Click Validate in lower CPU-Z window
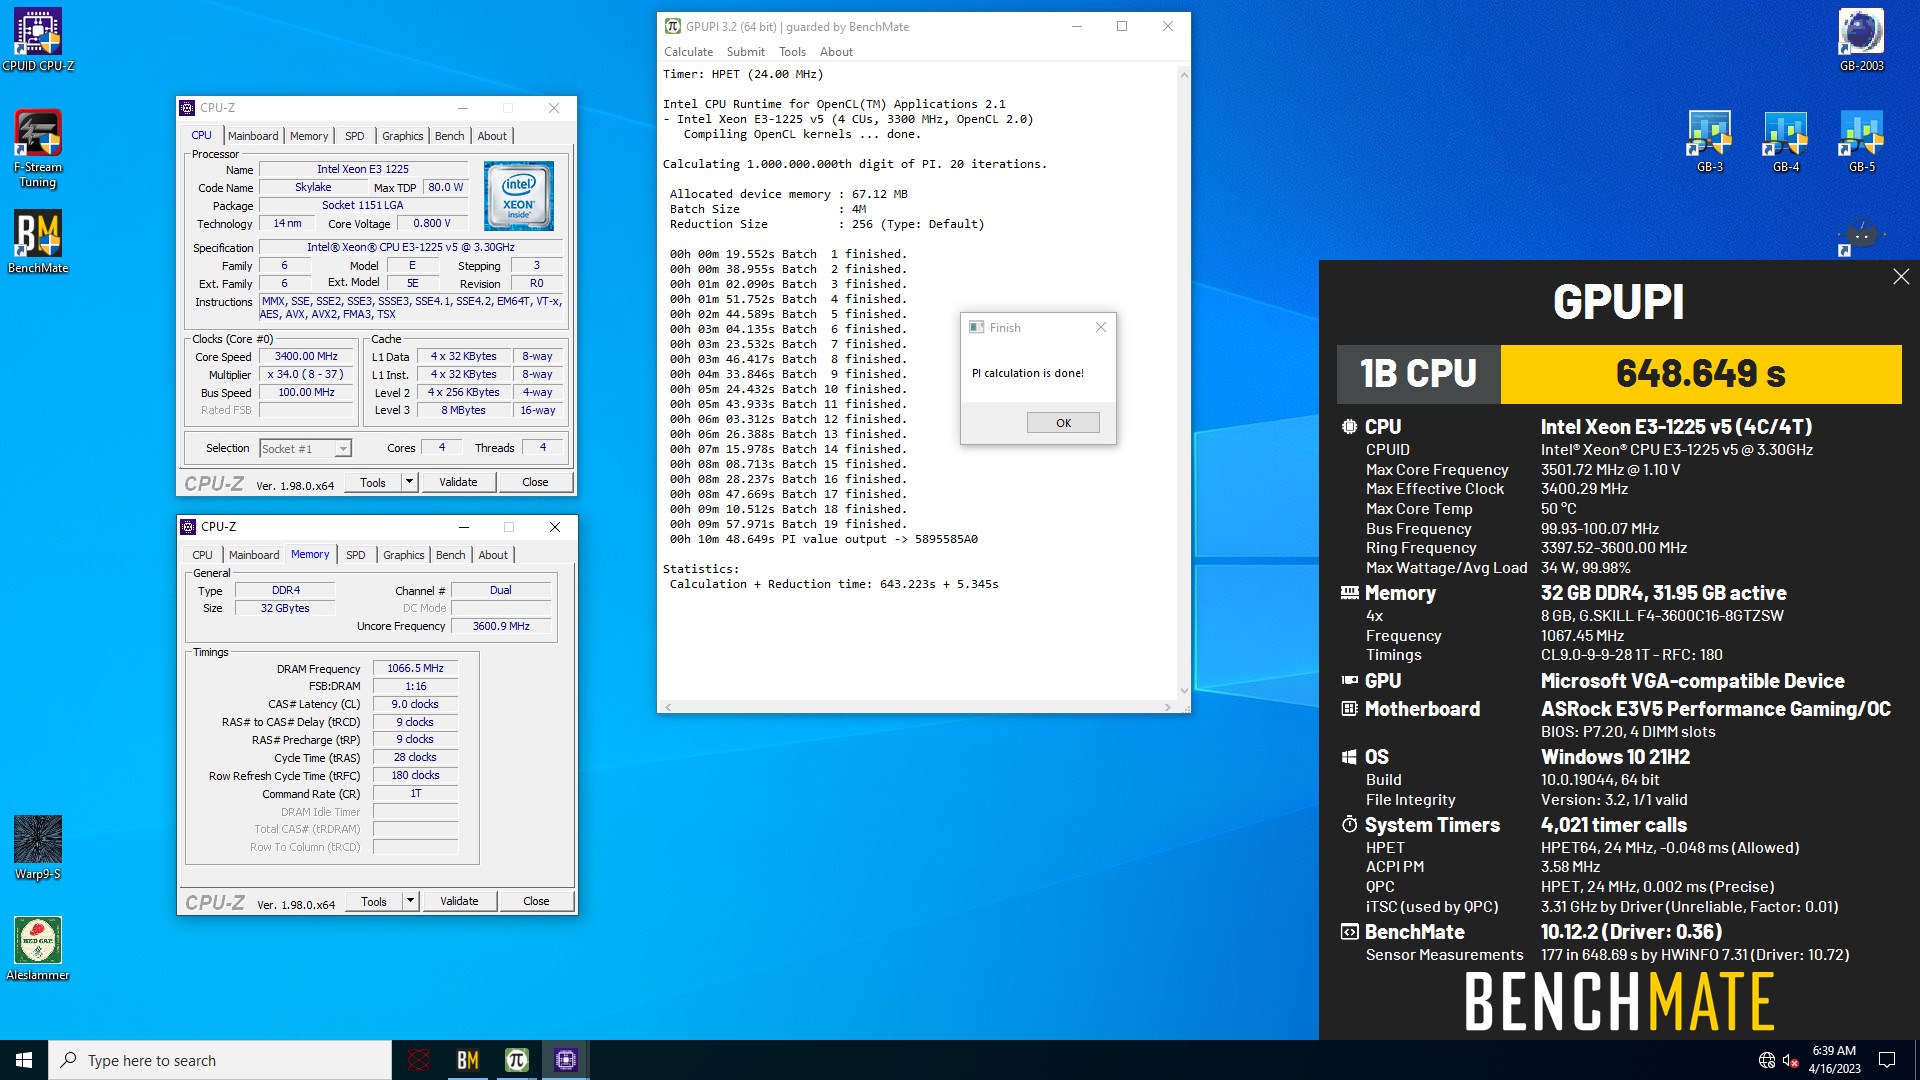 tap(459, 901)
